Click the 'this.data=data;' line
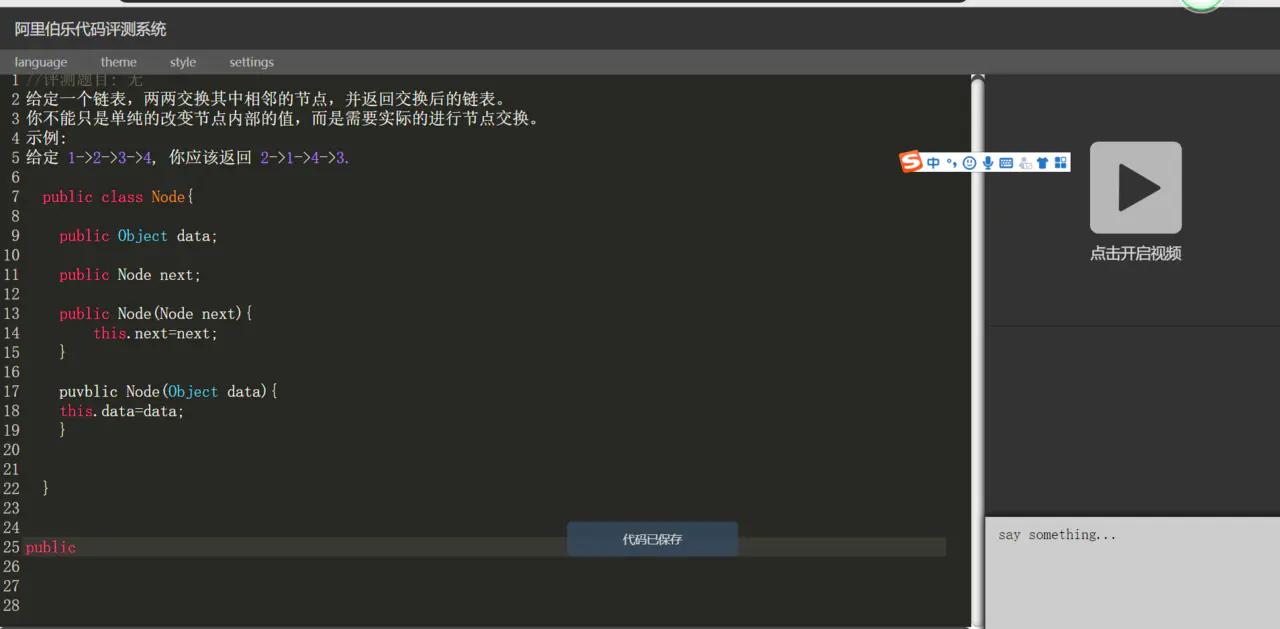Image resolution: width=1280 pixels, height=629 pixels. 122,411
